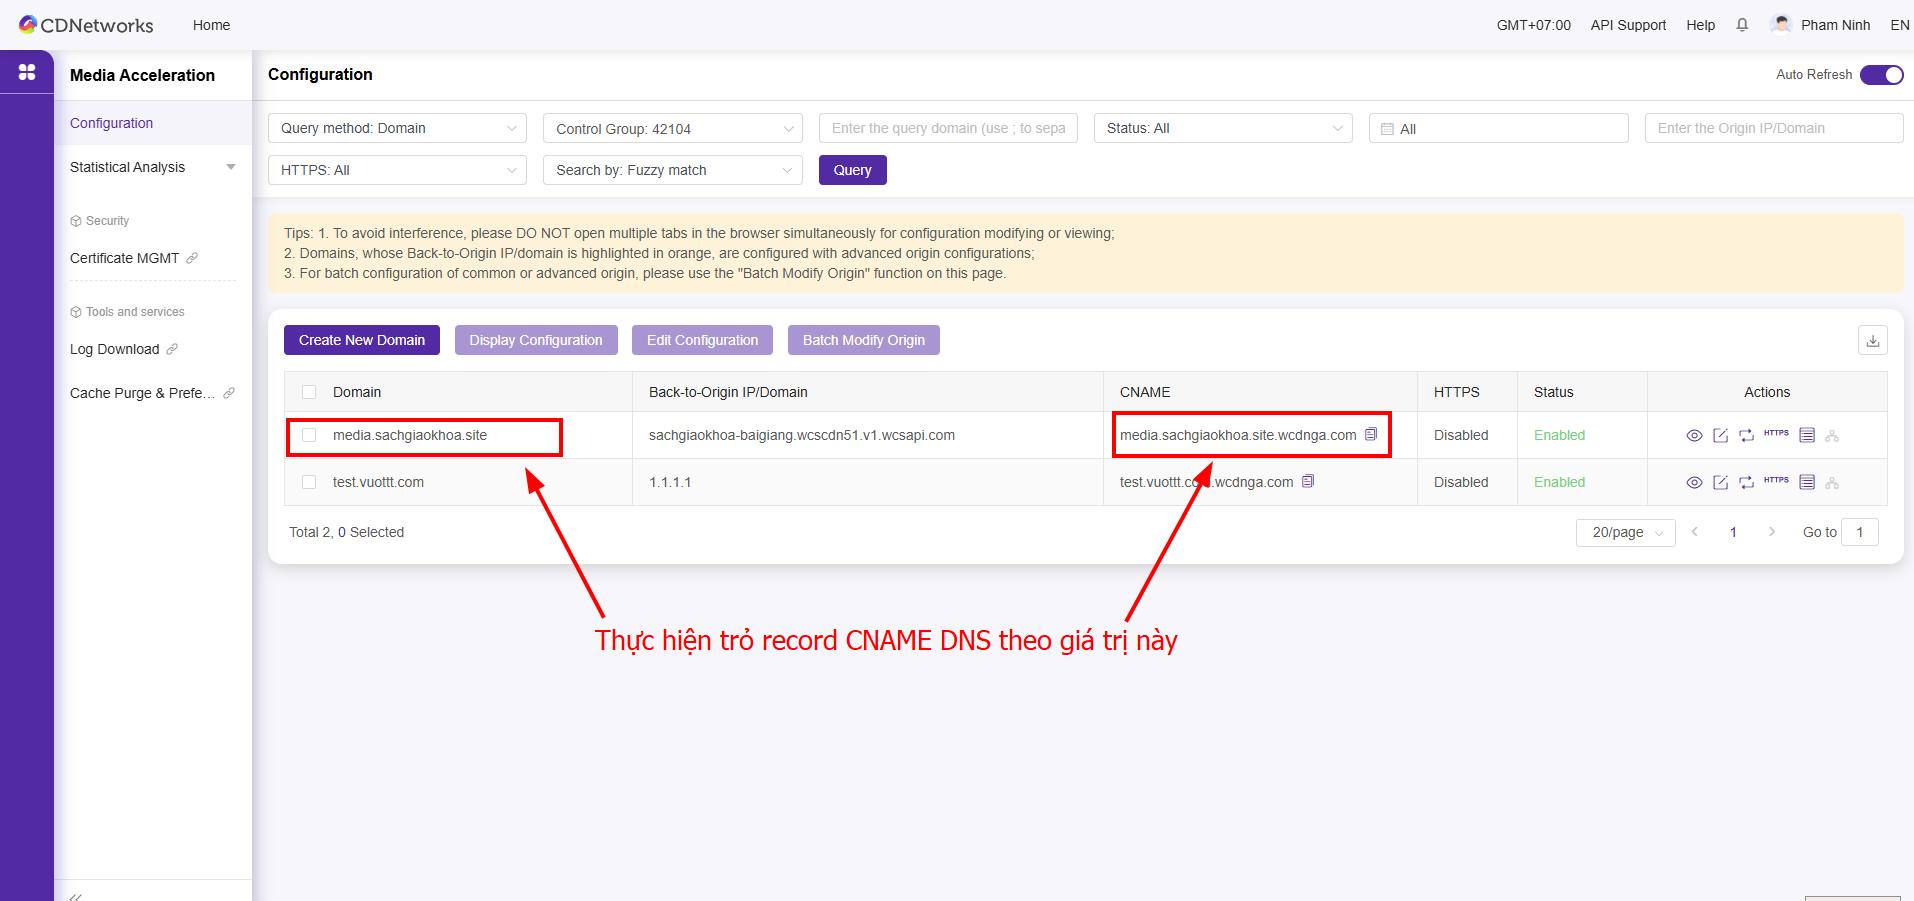Open the notifications bell icon
This screenshot has height=901, width=1914.
(1742, 25)
